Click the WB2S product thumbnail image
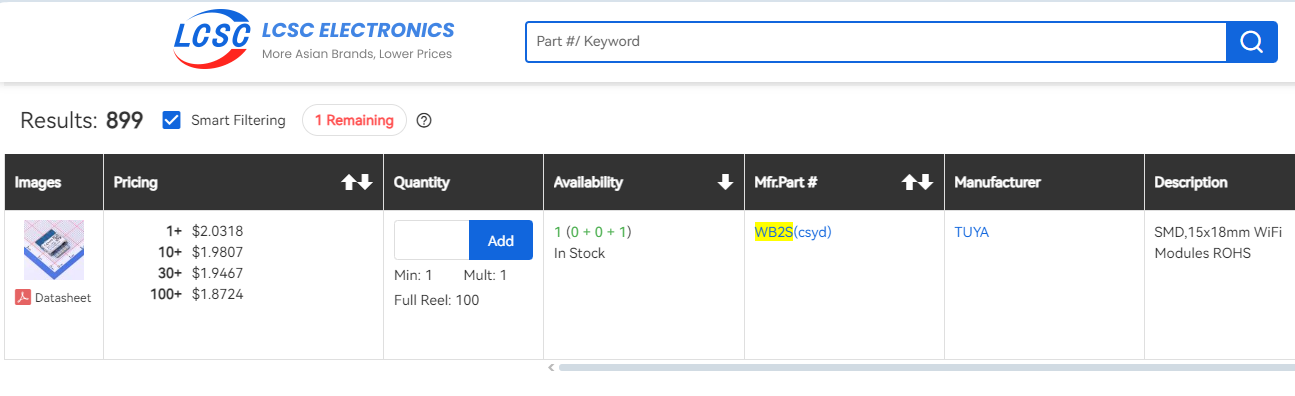This screenshot has width=1295, height=396. pos(54,250)
